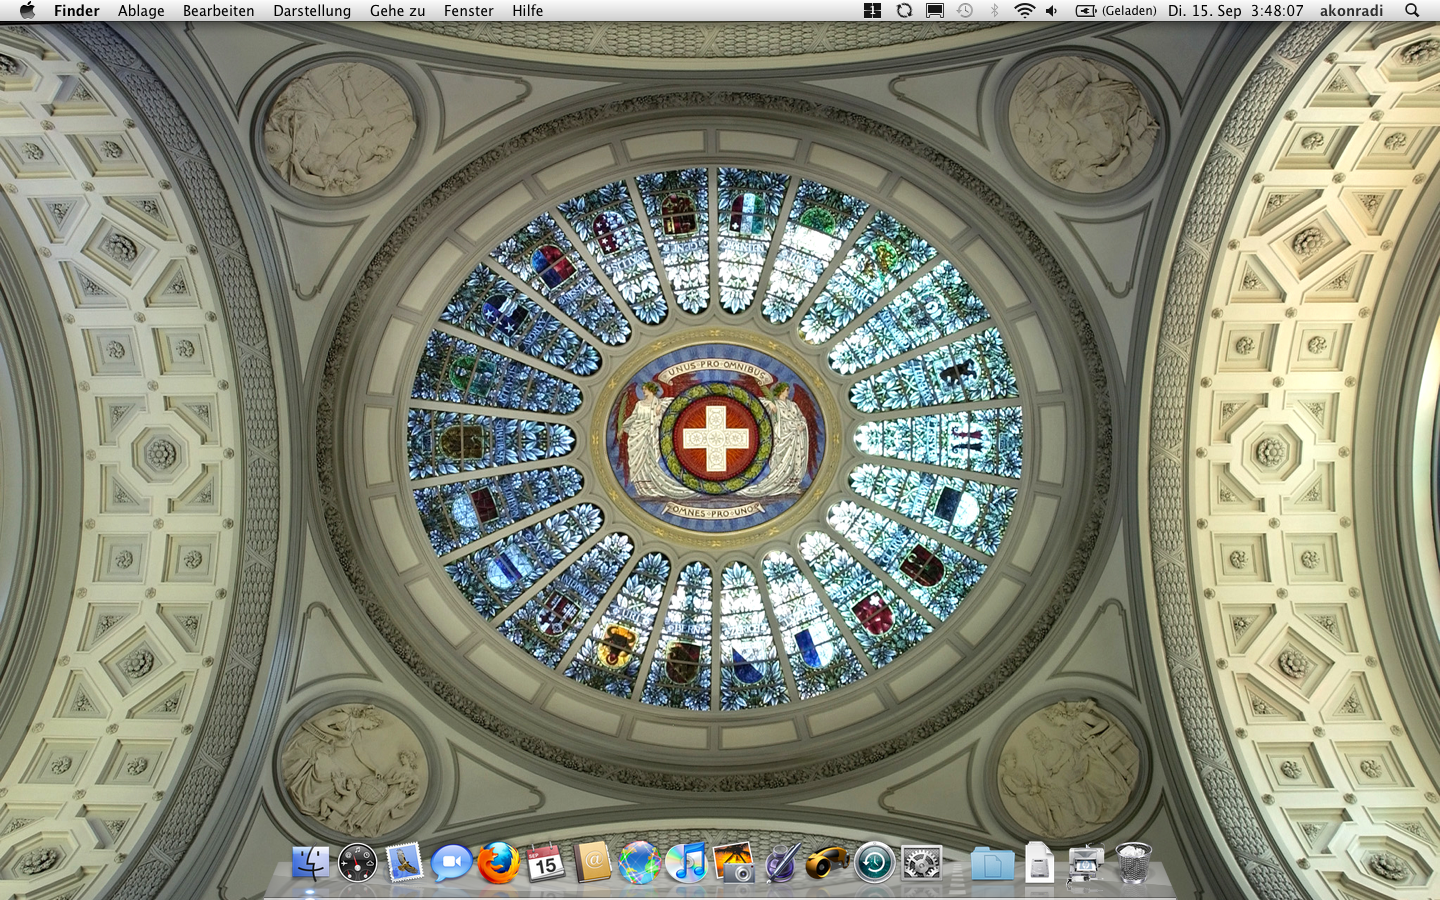Open Firefox from the Dock

coord(498,862)
